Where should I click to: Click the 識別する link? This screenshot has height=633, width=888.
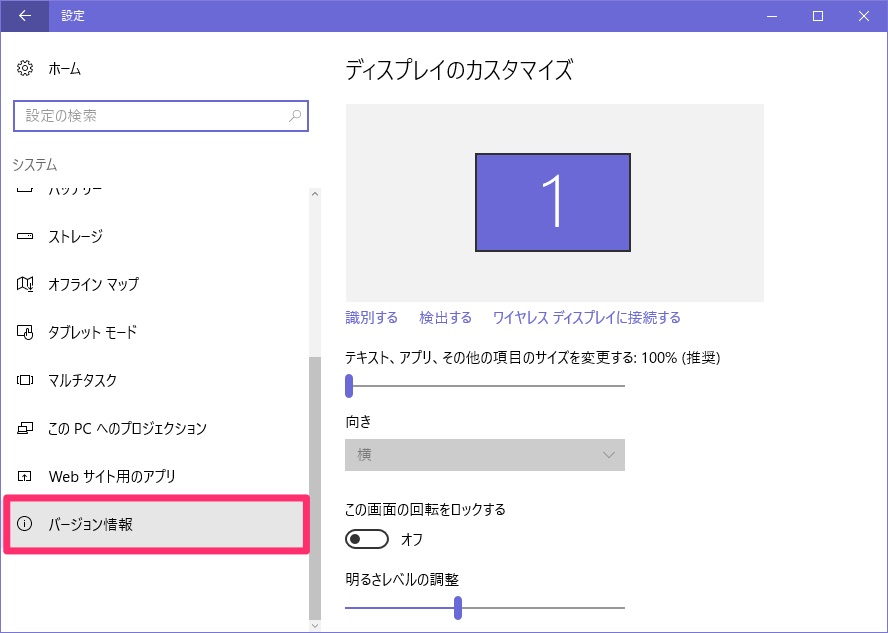[x=372, y=318]
